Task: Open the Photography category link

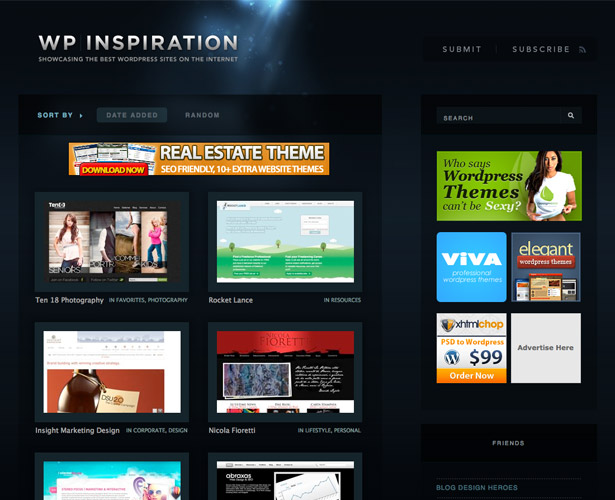Action: [x=167, y=300]
